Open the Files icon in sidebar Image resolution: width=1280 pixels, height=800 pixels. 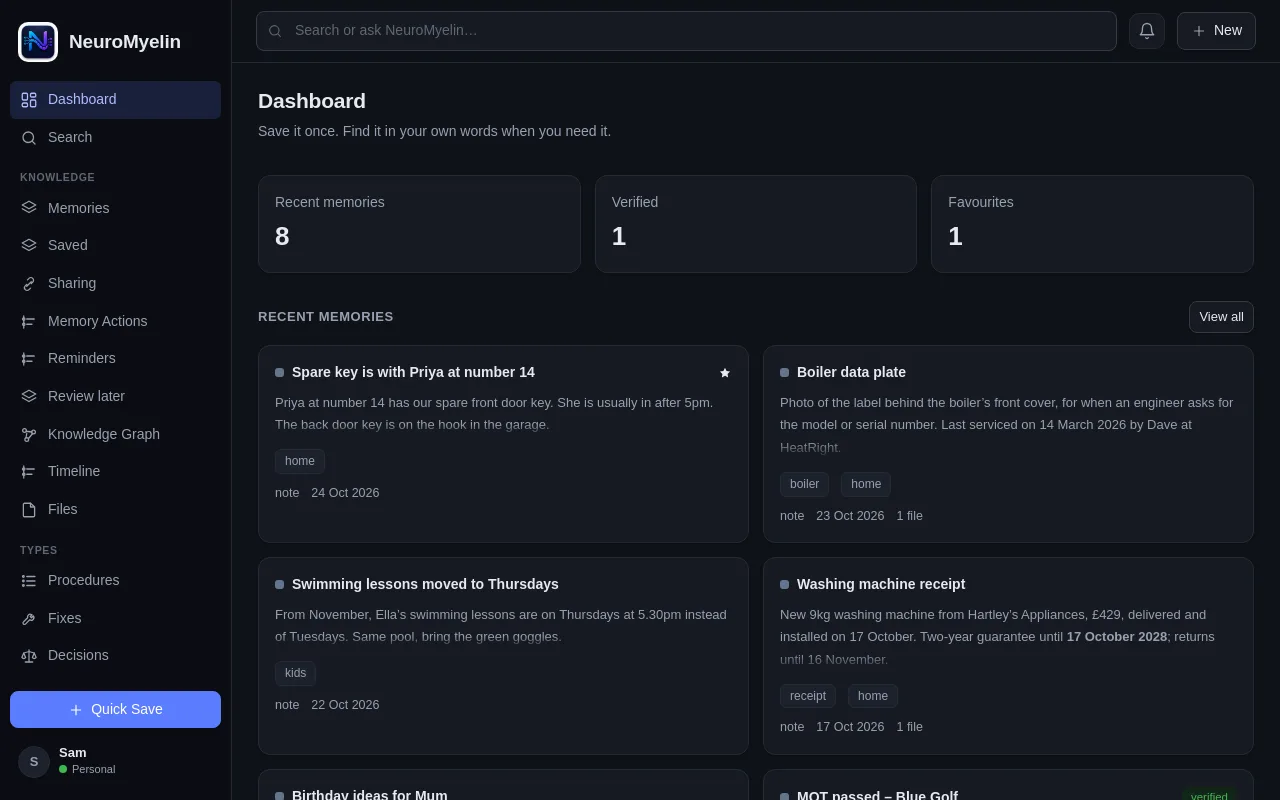[29, 510]
